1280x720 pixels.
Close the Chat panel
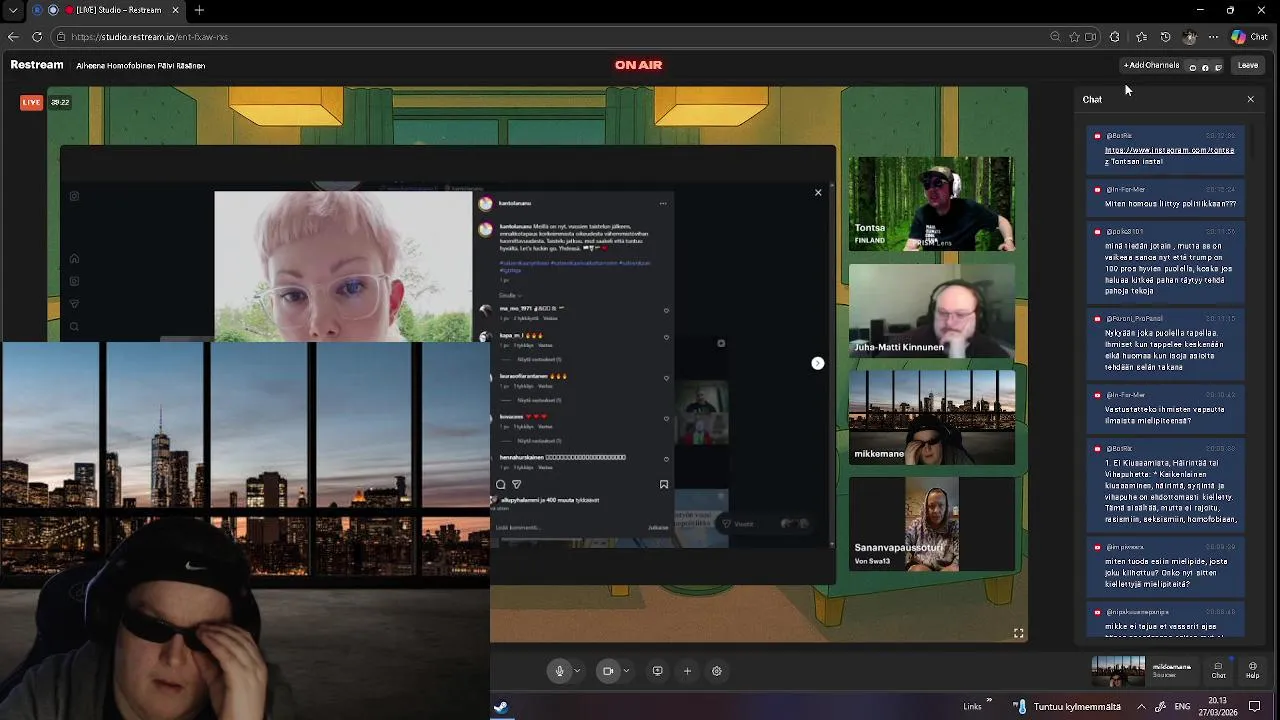pyautogui.click(x=1250, y=99)
